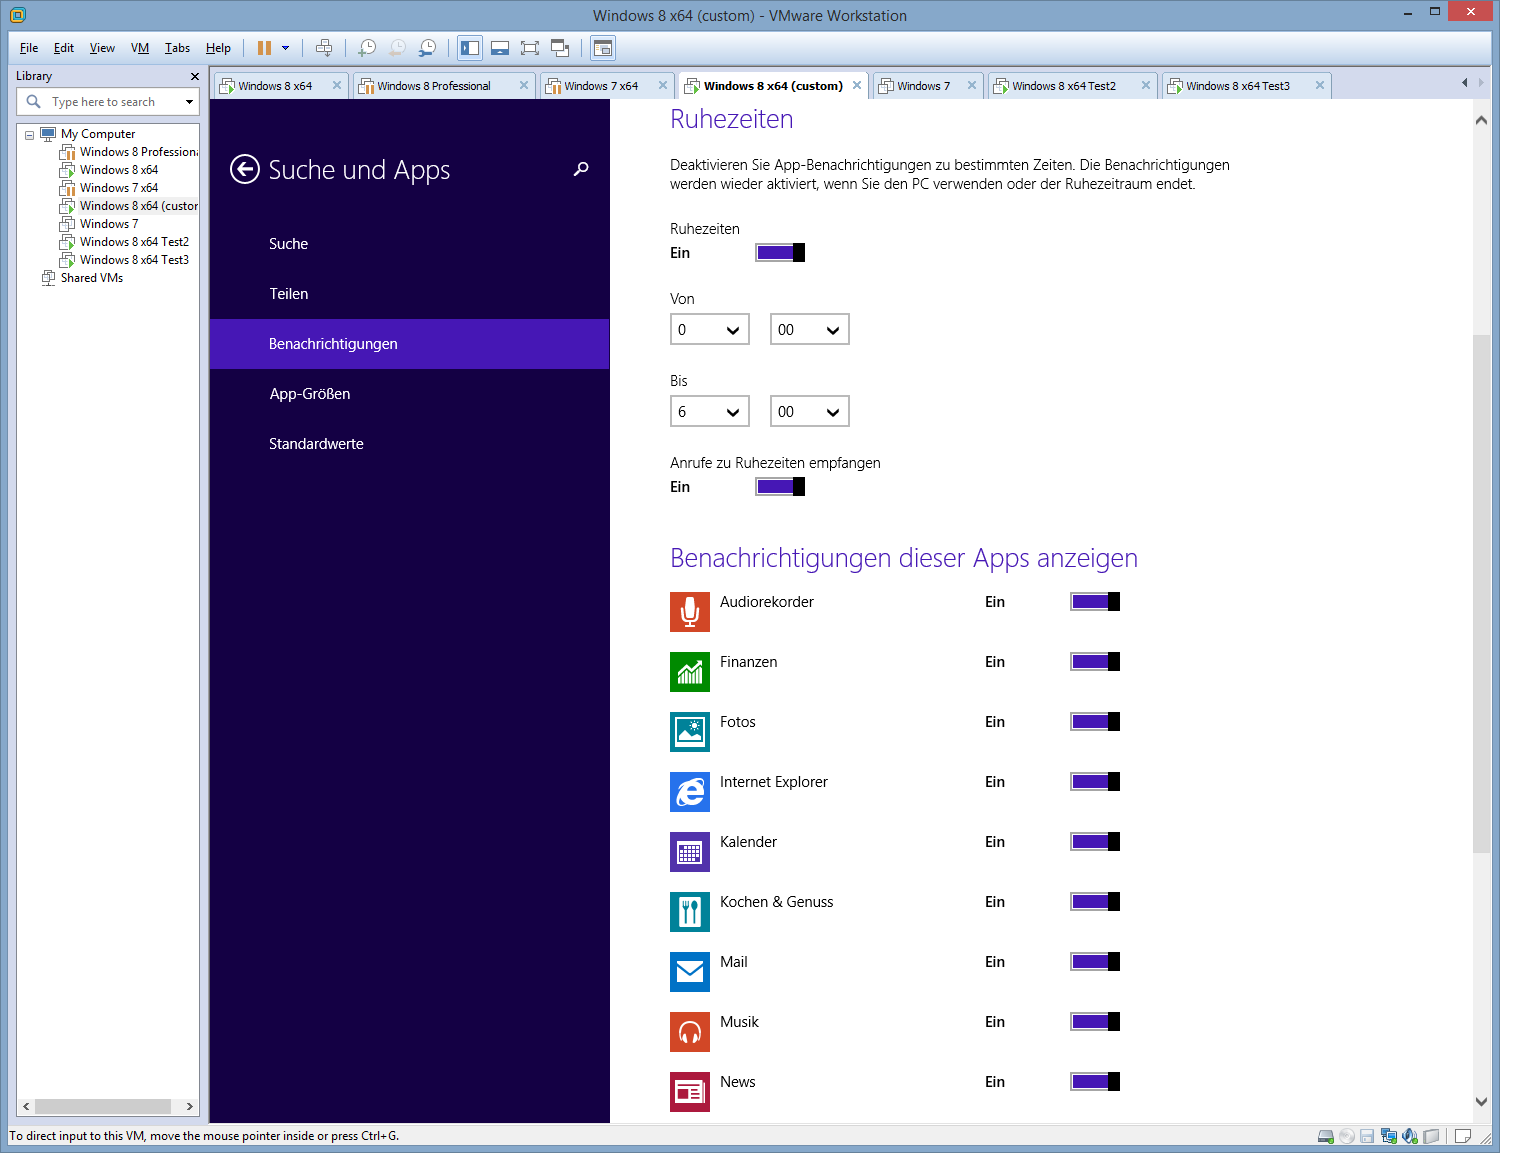1536x1153 pixels.
Task: Click the back arrow beside Suche und Apps
Action: point(245,170)
